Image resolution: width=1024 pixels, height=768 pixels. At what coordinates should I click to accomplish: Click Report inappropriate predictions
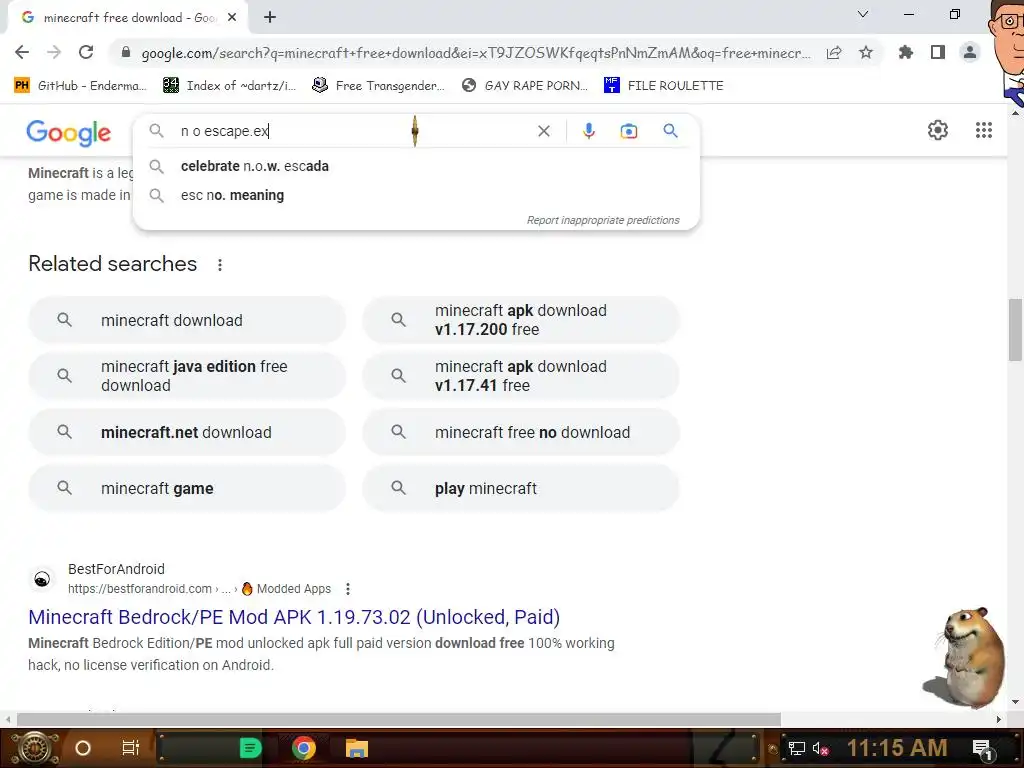pos(603,220)
